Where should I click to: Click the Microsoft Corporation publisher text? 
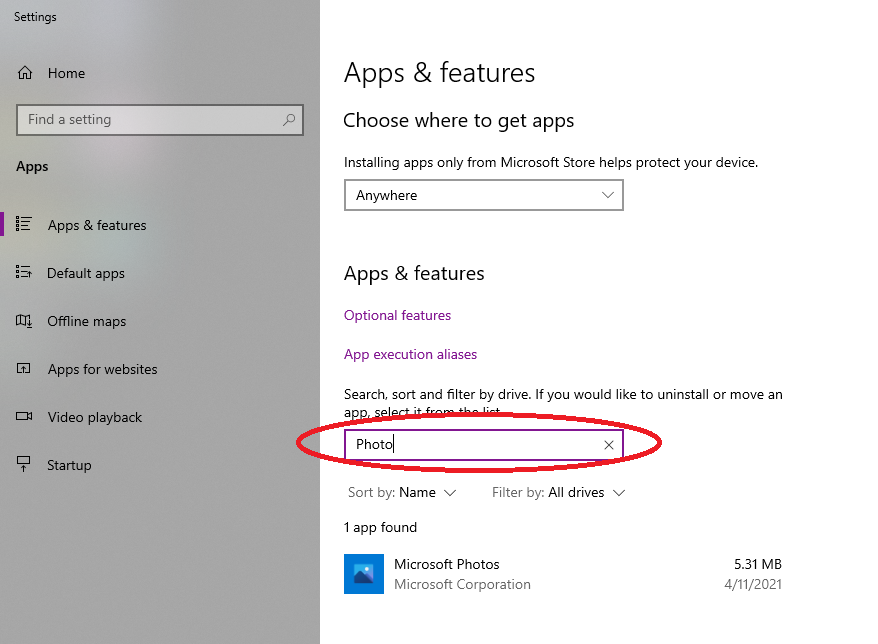[x=462, y=585]
